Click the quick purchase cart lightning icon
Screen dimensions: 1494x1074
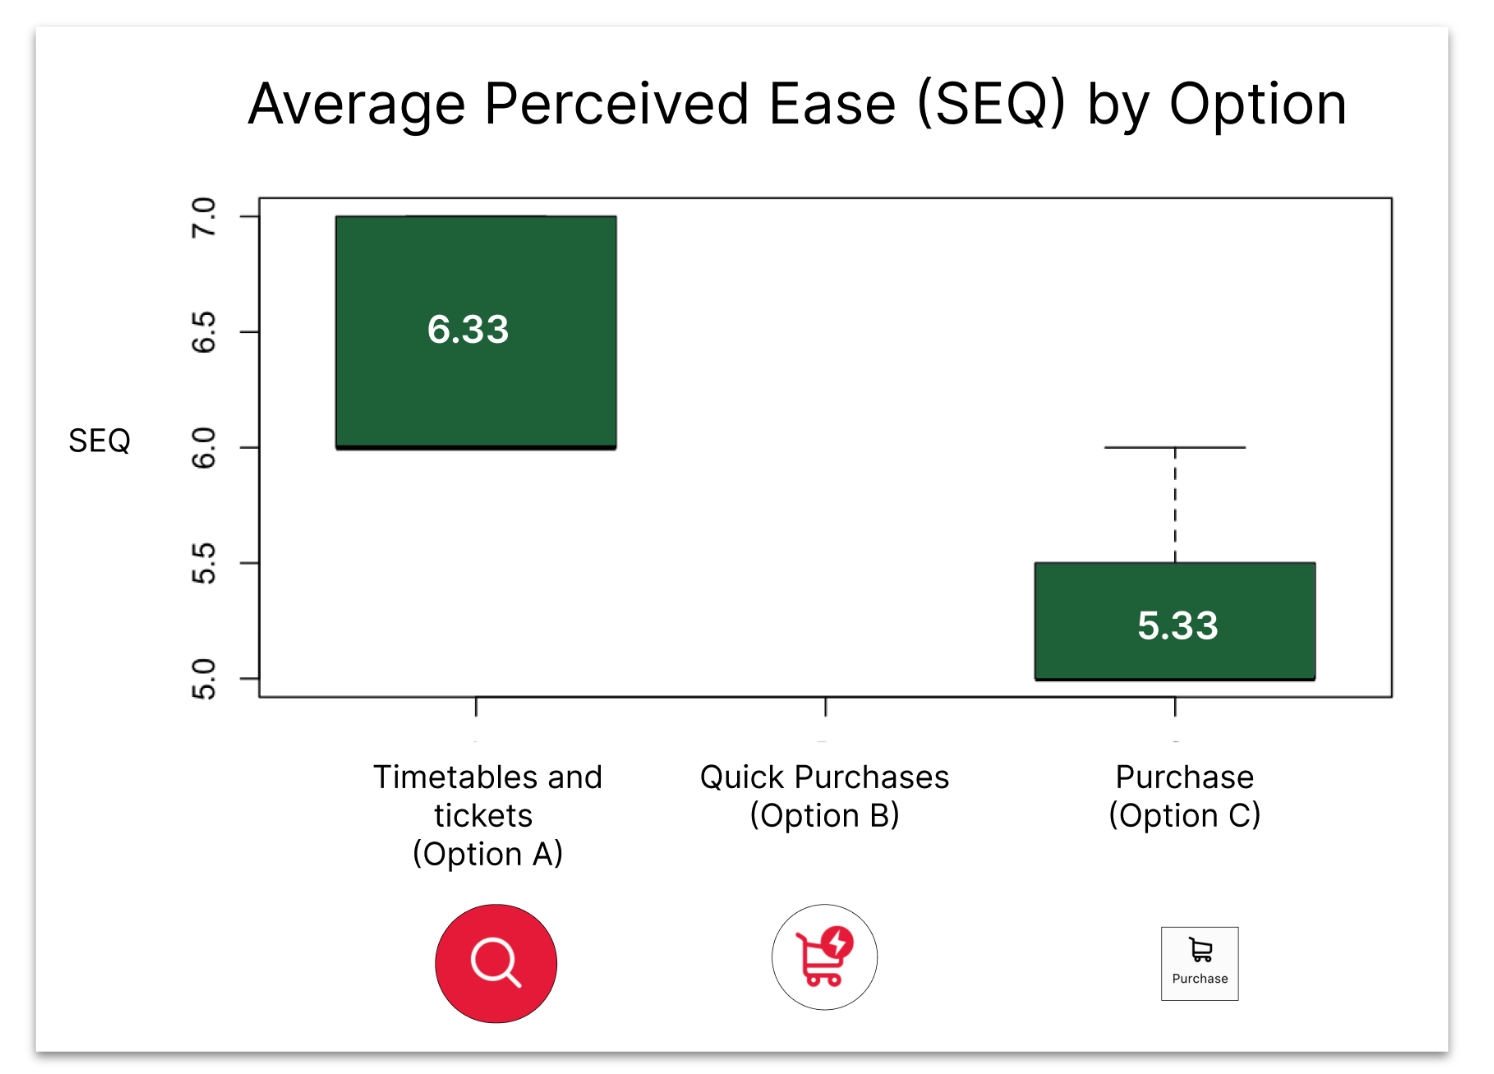pyautogui.click(x=824, y=957)
